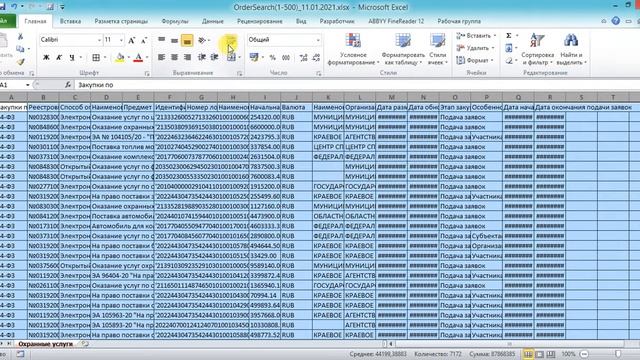
Task: Increase indent in the alignment group
Action: pos(214,58)
